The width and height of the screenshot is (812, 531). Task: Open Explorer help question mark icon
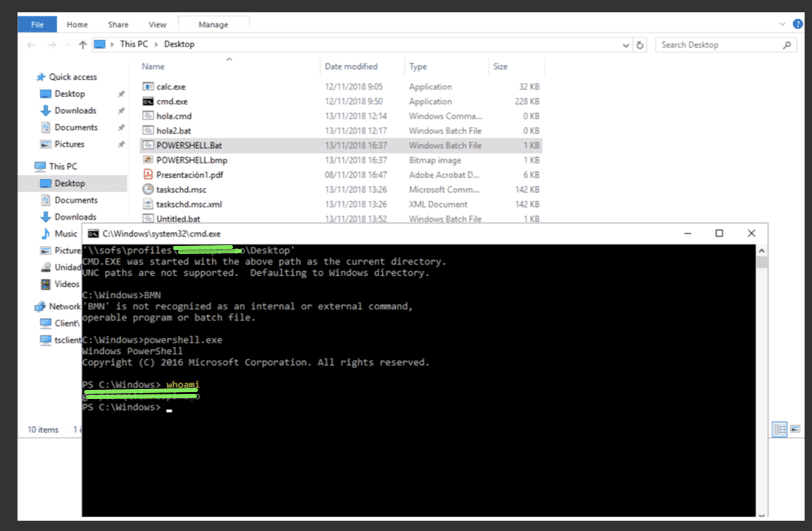[x=798, y=24]
